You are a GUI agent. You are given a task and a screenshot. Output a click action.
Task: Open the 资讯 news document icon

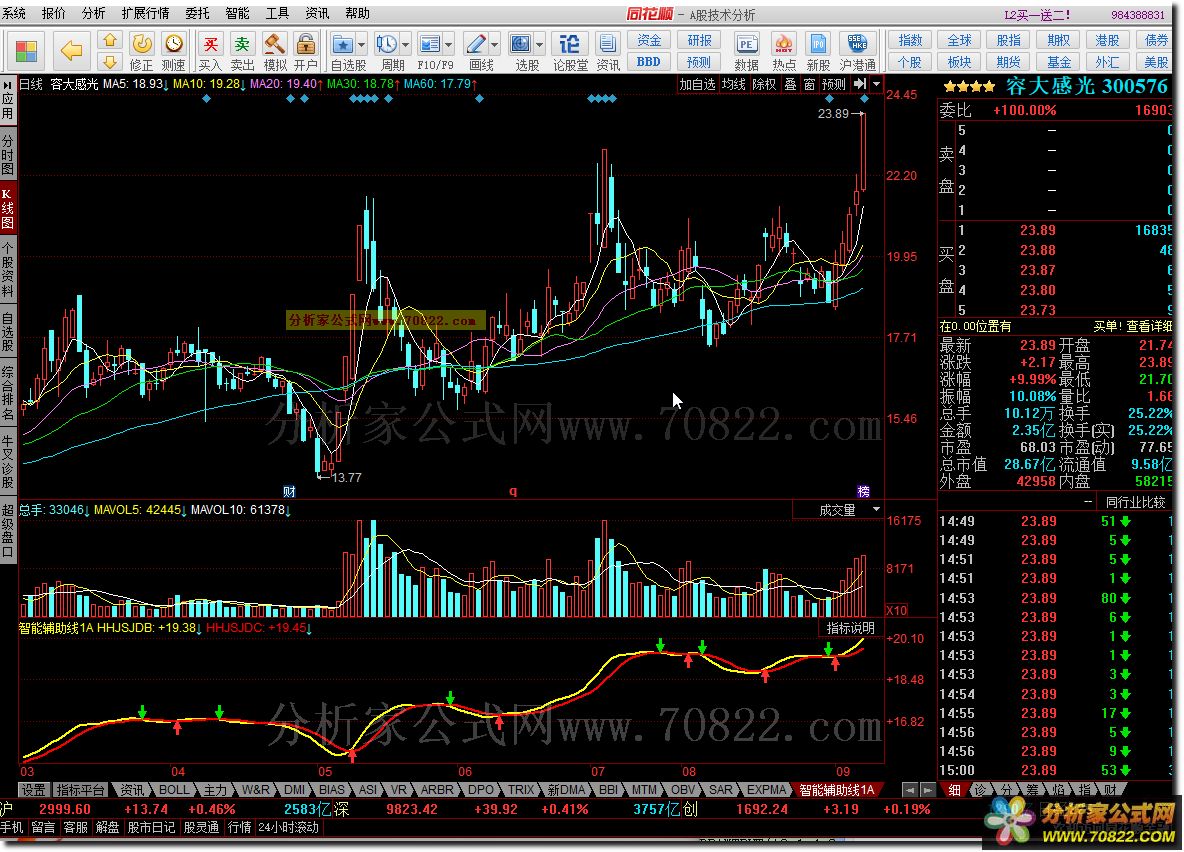click(607, 44)
